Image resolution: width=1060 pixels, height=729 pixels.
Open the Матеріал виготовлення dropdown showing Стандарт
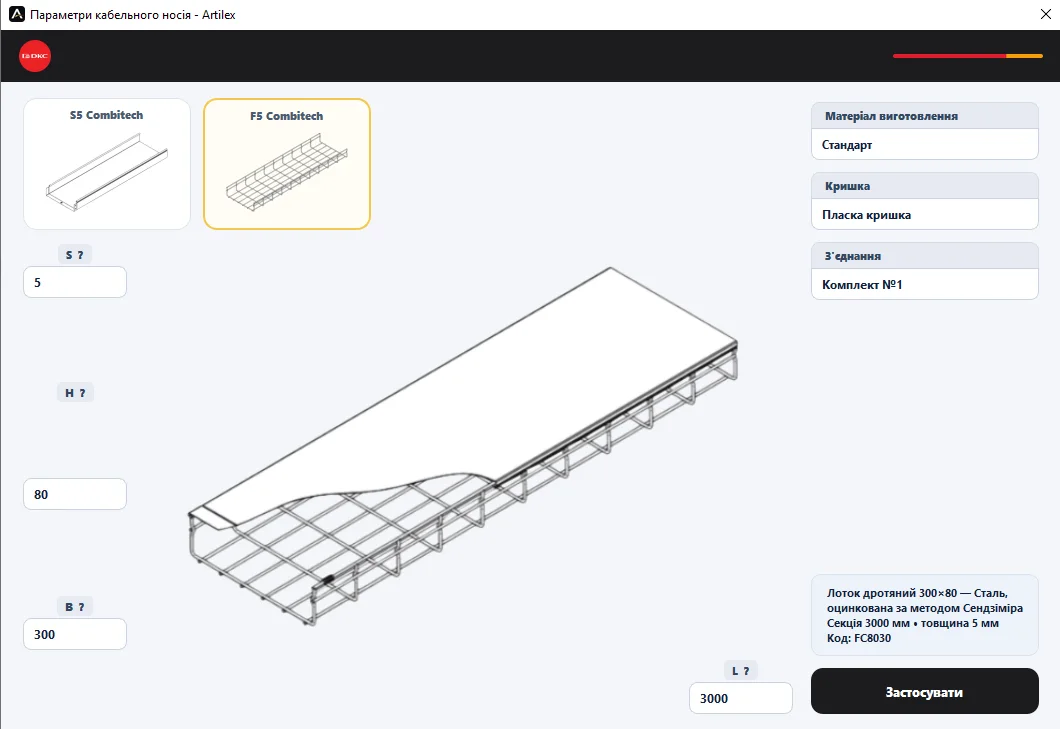[924, 145]
